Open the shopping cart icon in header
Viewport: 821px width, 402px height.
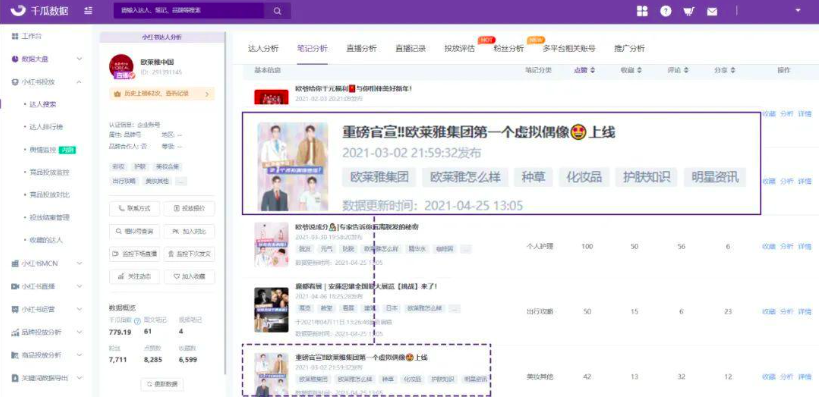[x=689, y=11]
